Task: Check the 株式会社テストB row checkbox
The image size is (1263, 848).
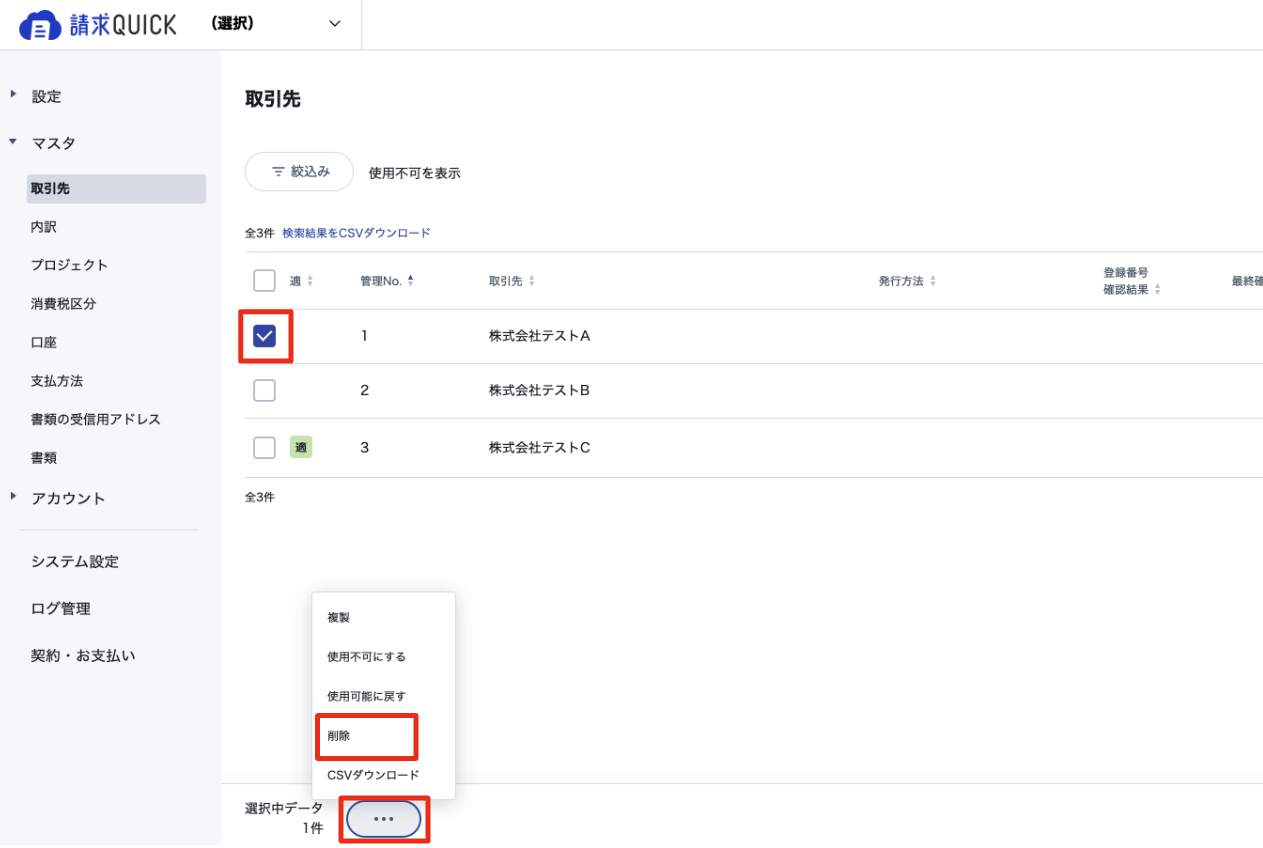Action: [x=264, y=391]
